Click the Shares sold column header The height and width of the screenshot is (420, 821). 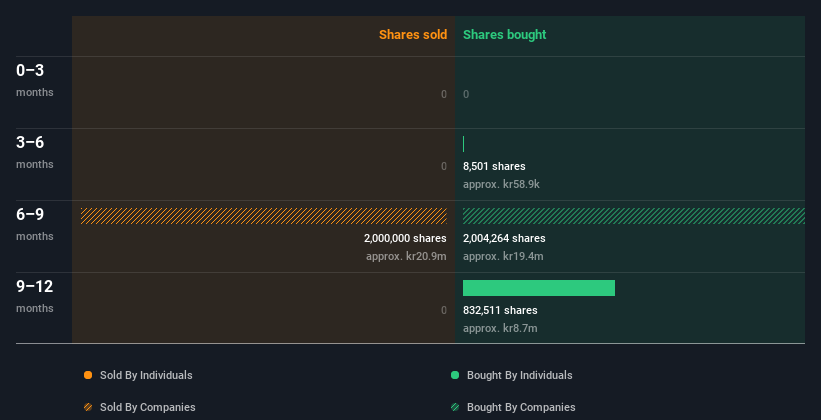click(x=413, y=35)
